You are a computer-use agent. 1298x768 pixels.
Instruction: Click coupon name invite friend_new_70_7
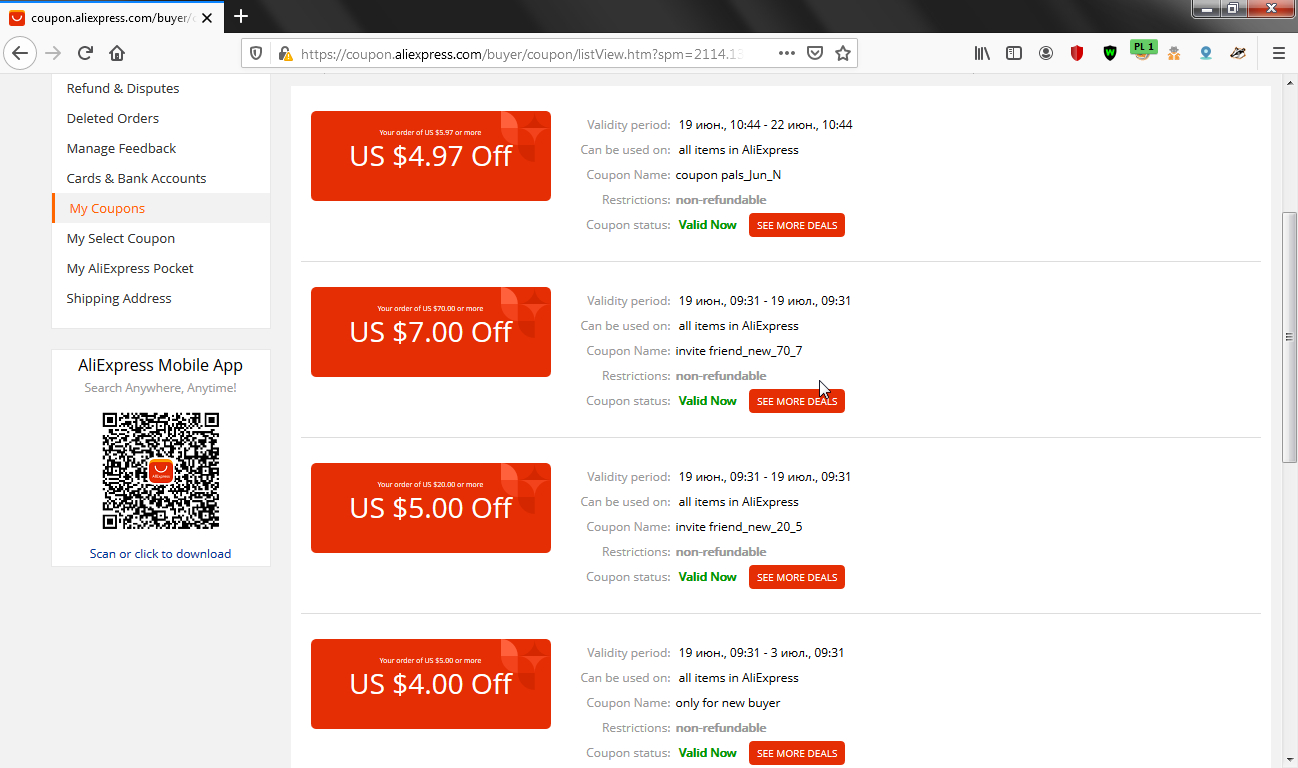tap(739, 351)
